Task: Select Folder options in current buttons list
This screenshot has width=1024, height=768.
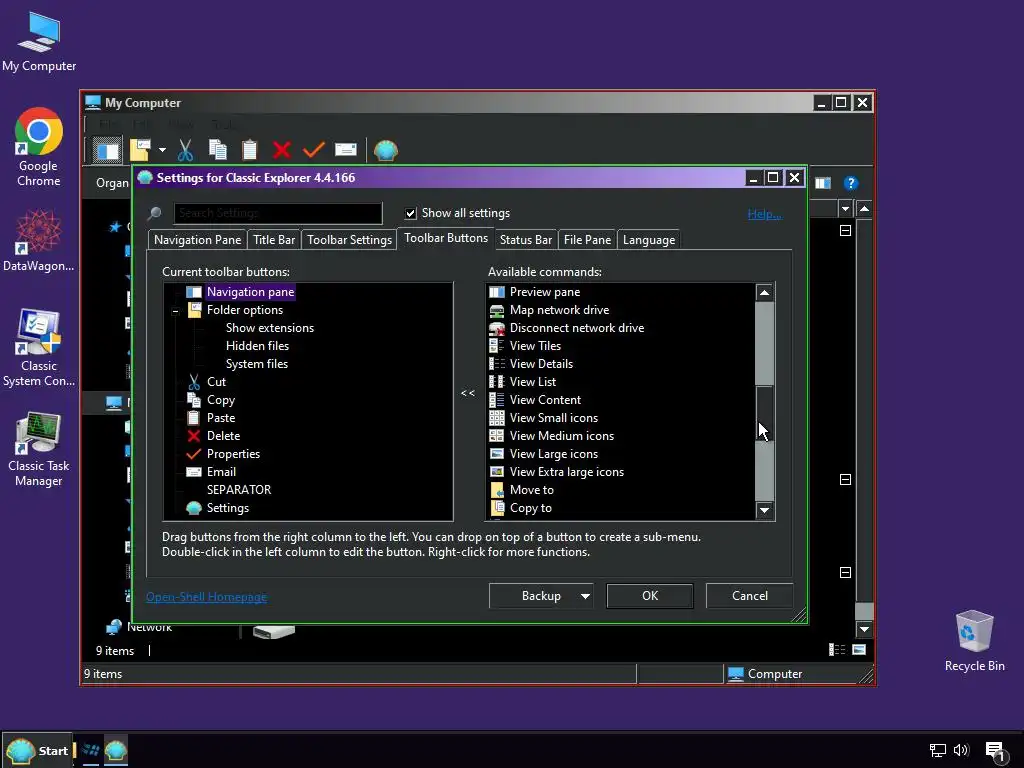Action: pos(245,310)
